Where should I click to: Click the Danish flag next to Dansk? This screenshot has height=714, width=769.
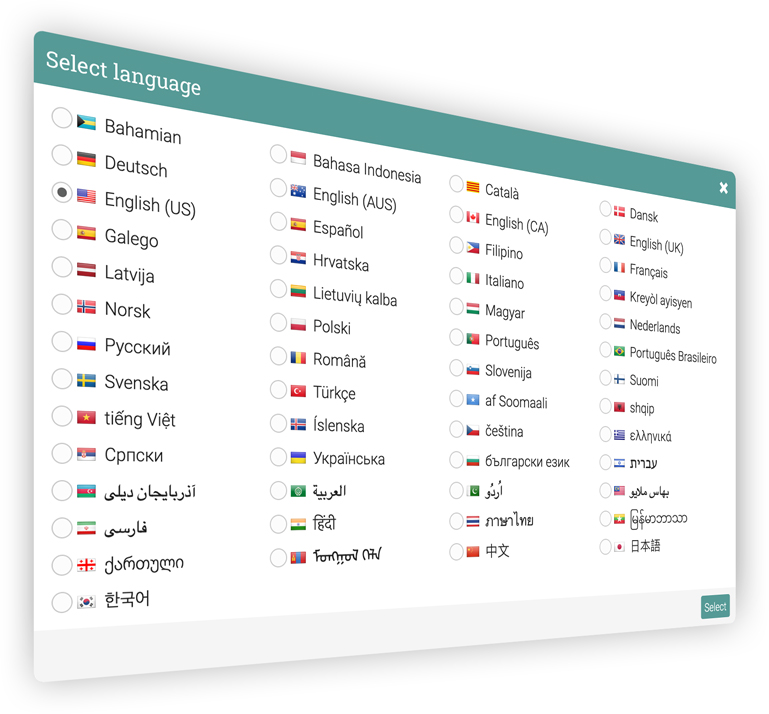(619, 211)
